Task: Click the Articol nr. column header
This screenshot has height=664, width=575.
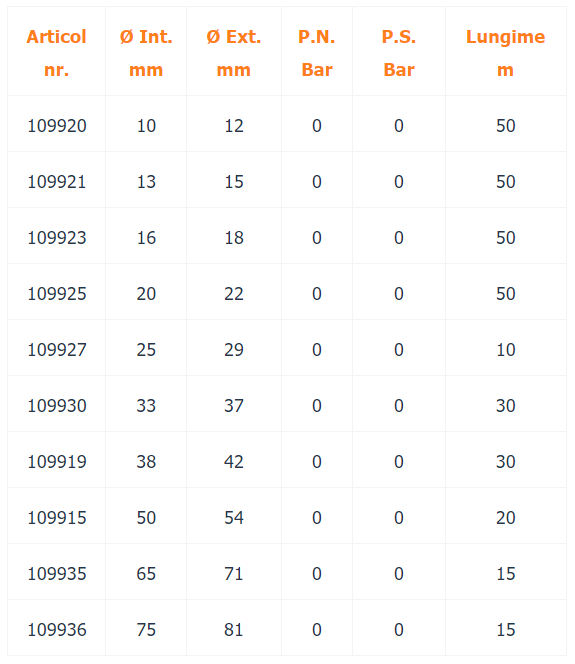Action: click(x=57, y=53)
